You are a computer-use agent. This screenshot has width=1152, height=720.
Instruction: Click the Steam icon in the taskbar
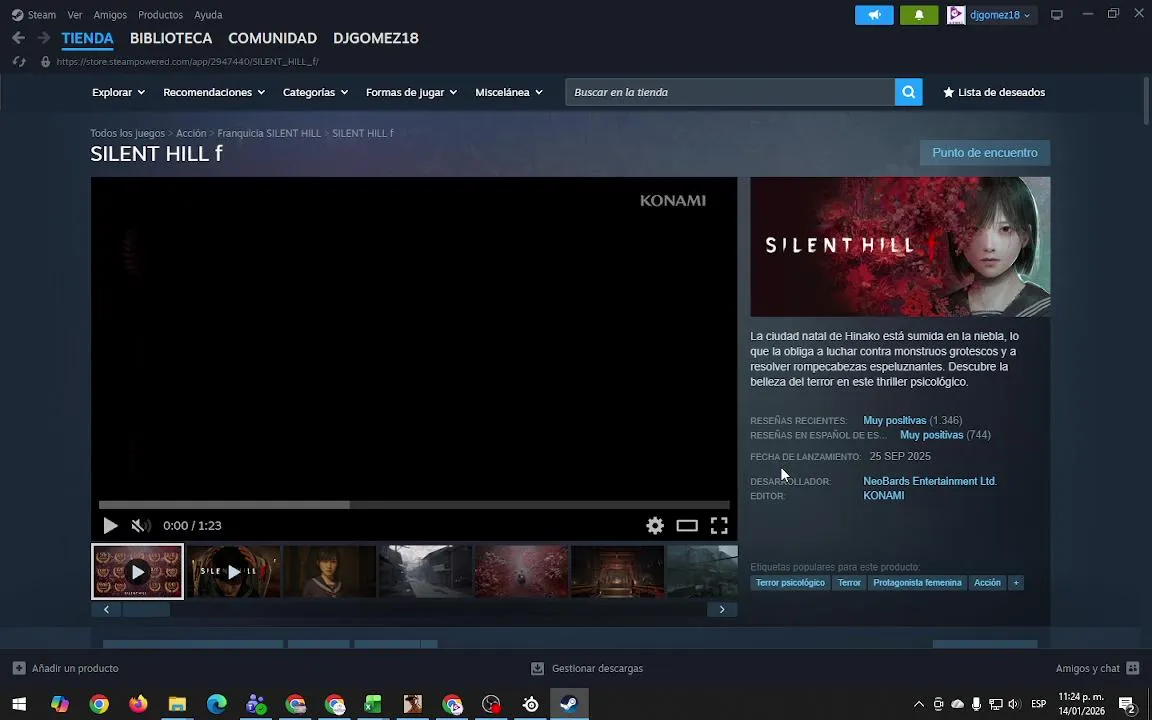(569, 705)
